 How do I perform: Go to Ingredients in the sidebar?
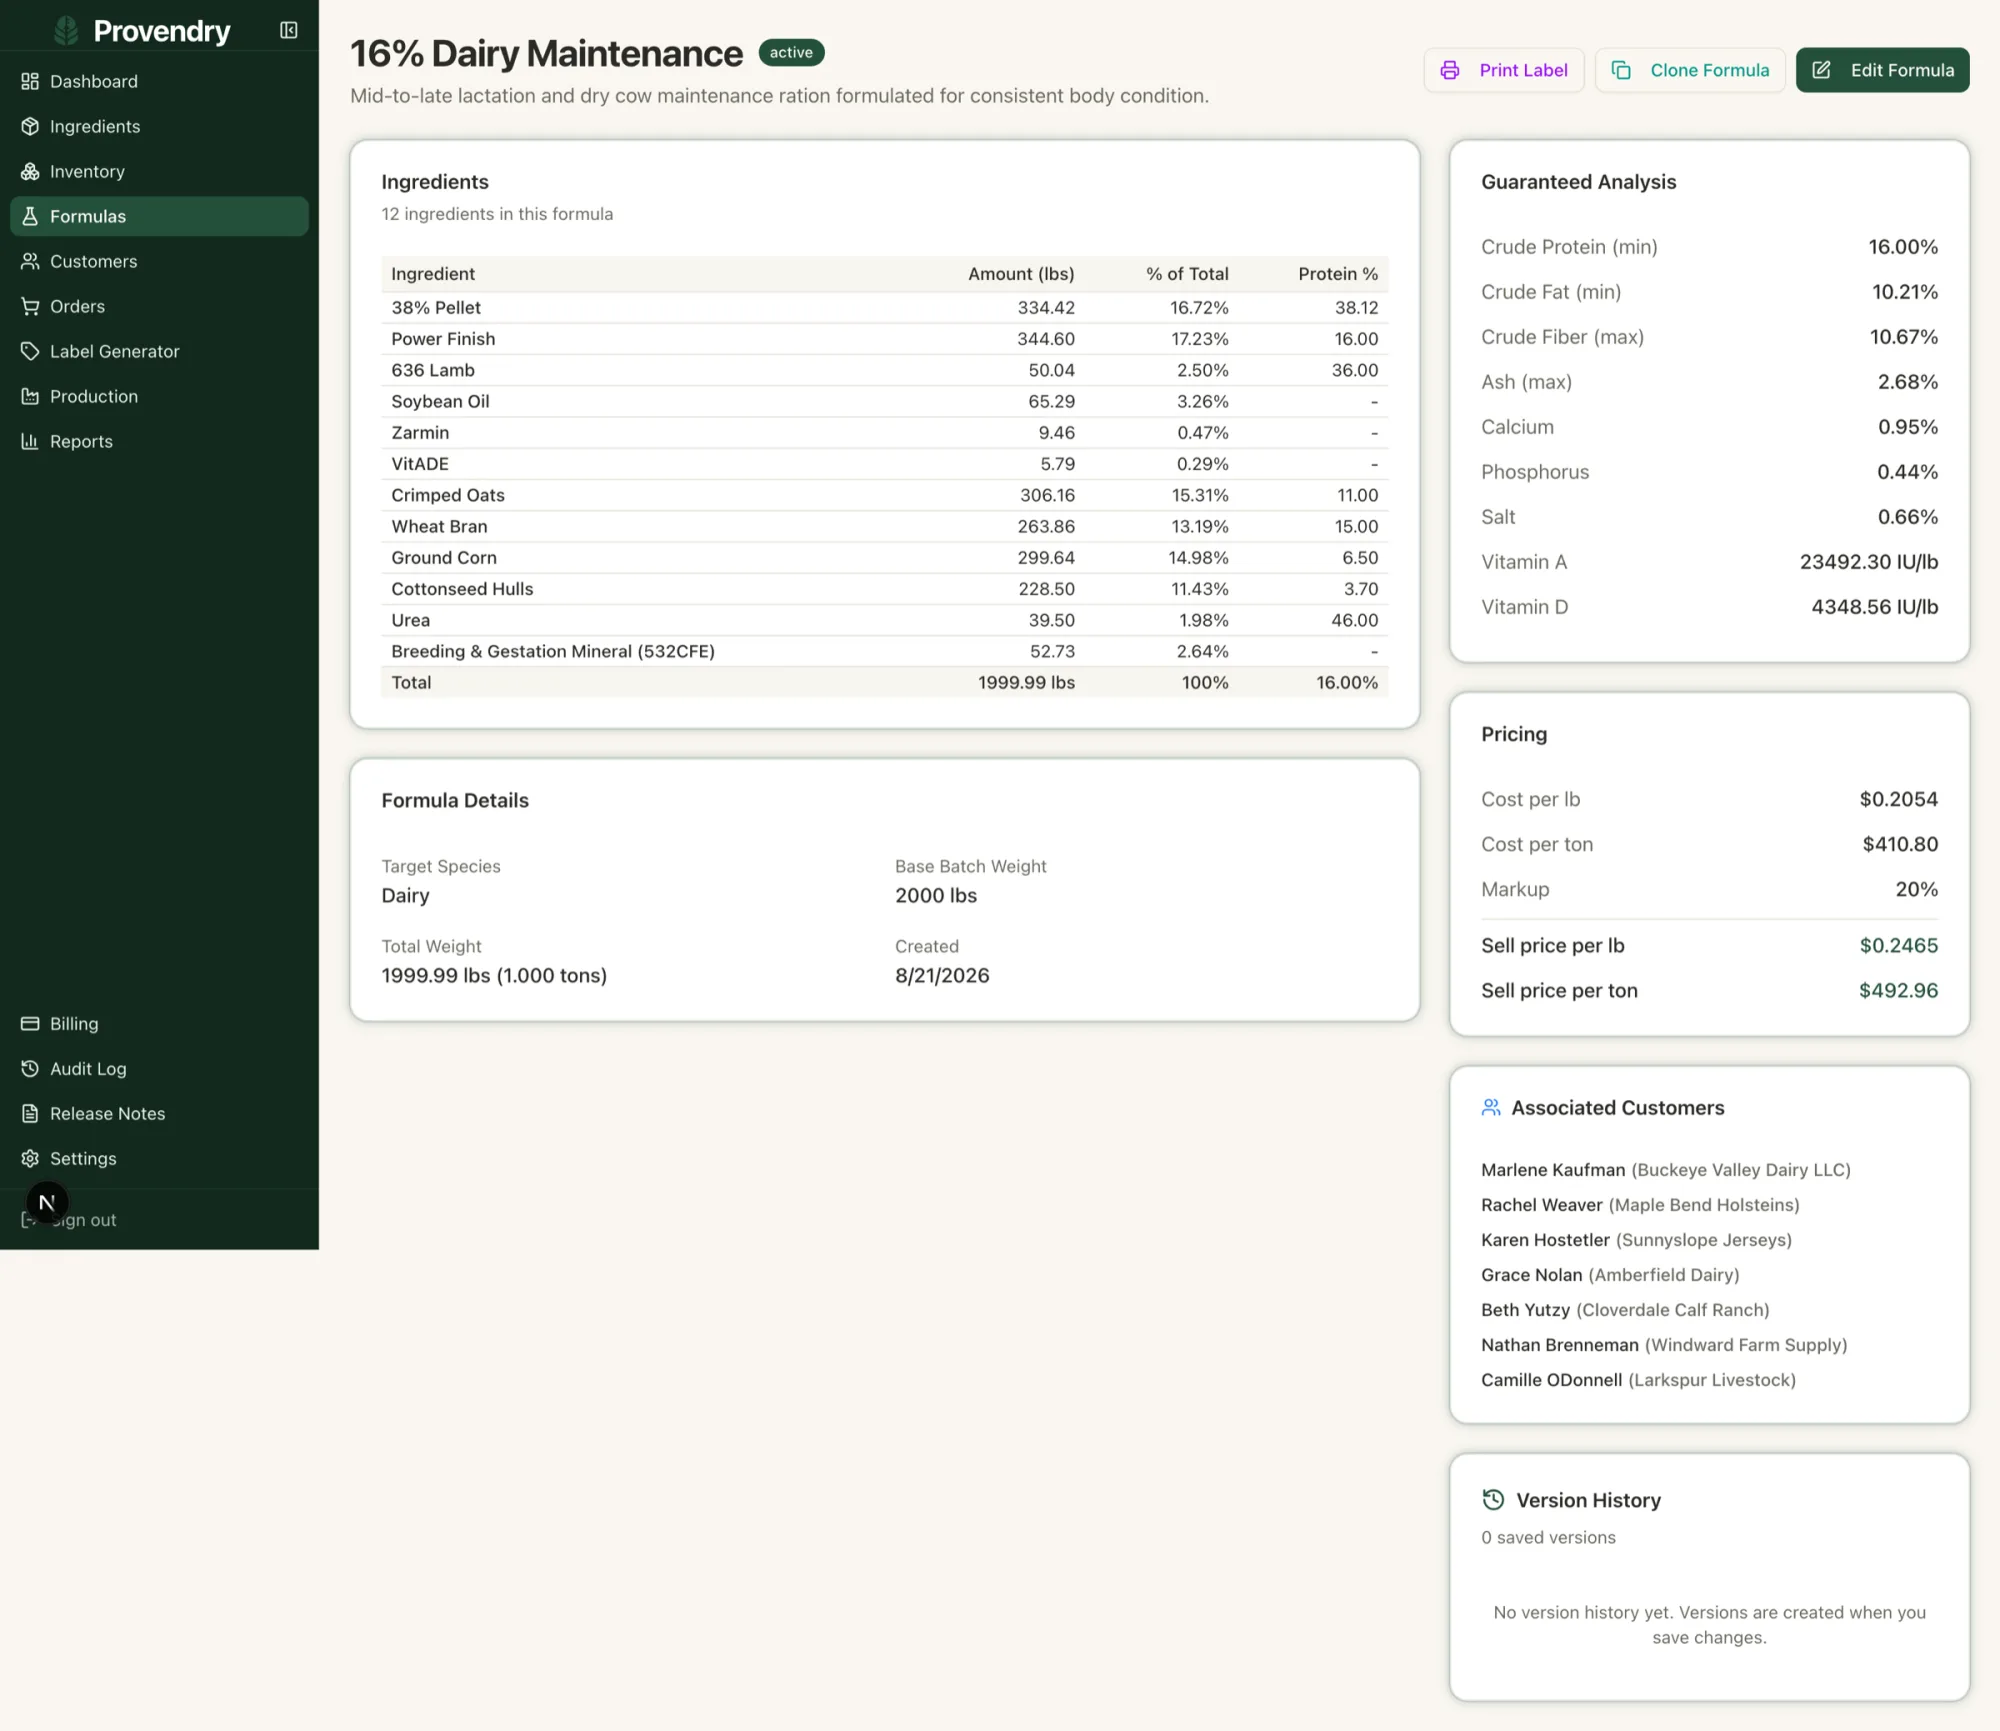159,126
